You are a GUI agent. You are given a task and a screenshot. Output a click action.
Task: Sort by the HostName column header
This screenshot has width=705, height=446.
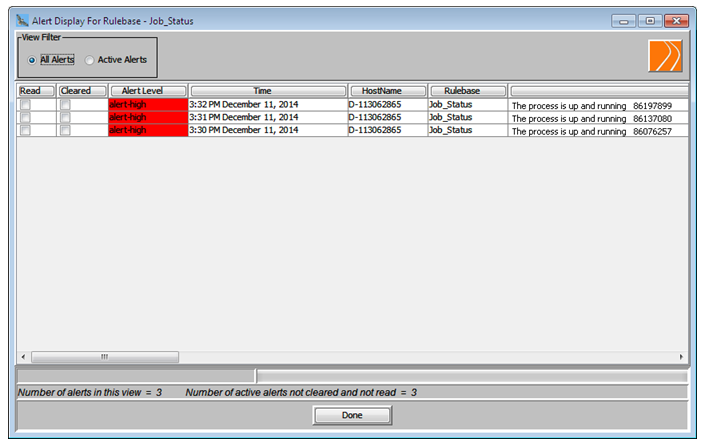point(388,91)
